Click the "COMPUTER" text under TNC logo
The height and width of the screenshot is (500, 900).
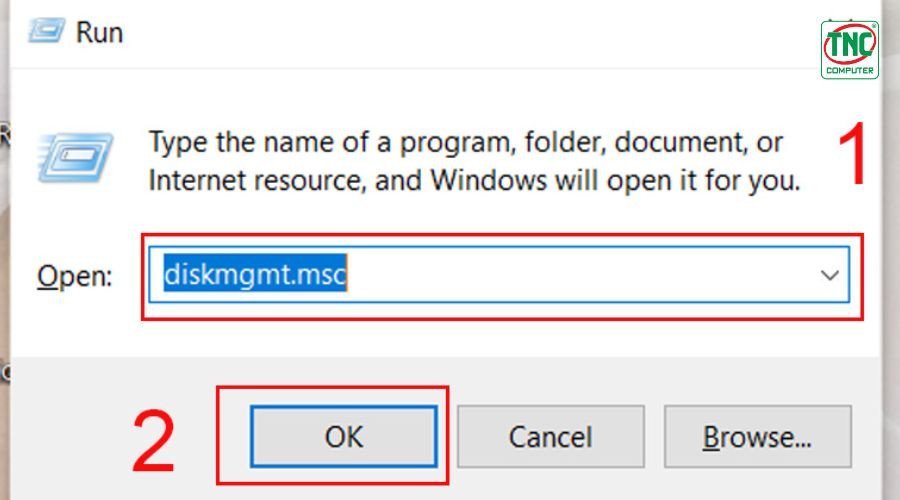click(x=849, y=71)
